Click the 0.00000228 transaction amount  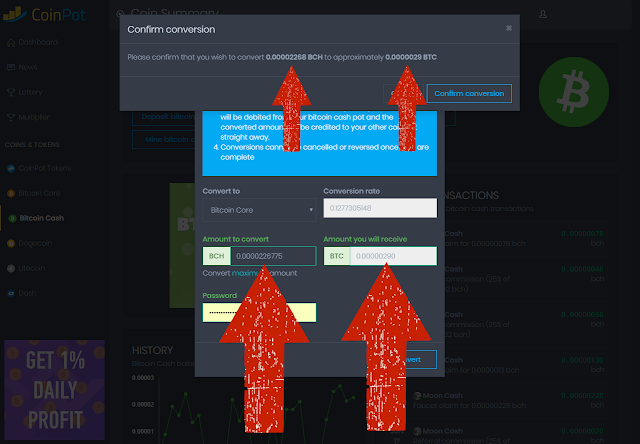click(x=582, y=396)
